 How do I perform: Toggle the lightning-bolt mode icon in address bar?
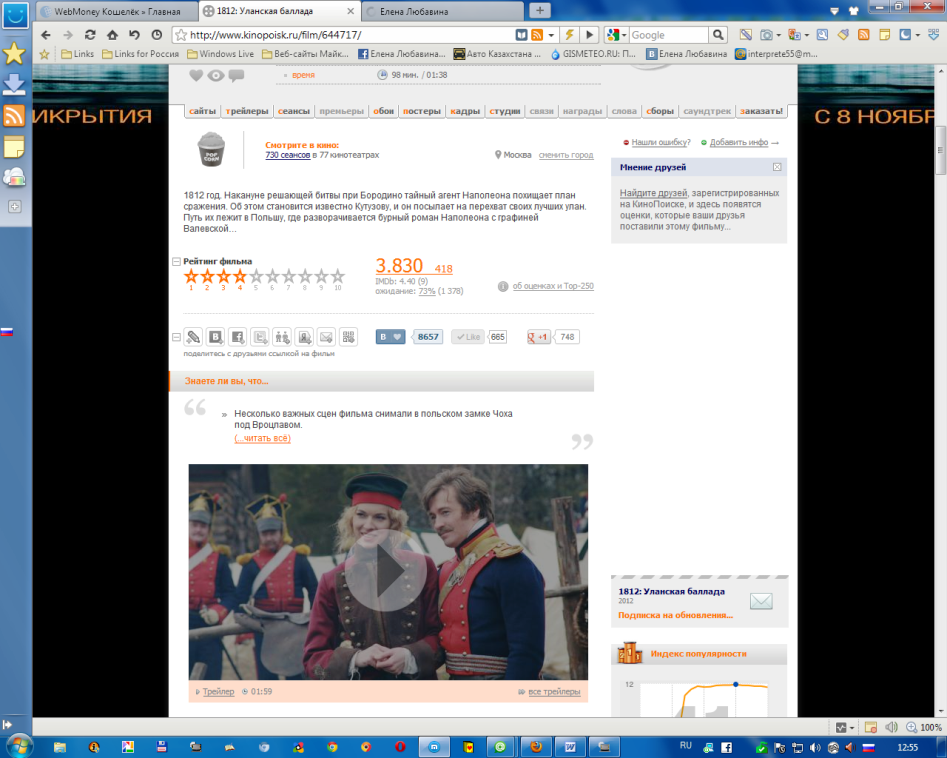569,34
